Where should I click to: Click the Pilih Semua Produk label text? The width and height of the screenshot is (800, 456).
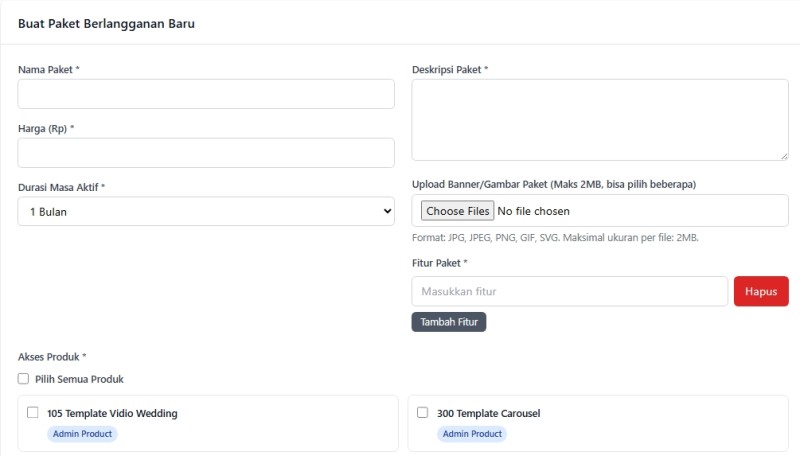pyautogui.click(x=79, y=379)
